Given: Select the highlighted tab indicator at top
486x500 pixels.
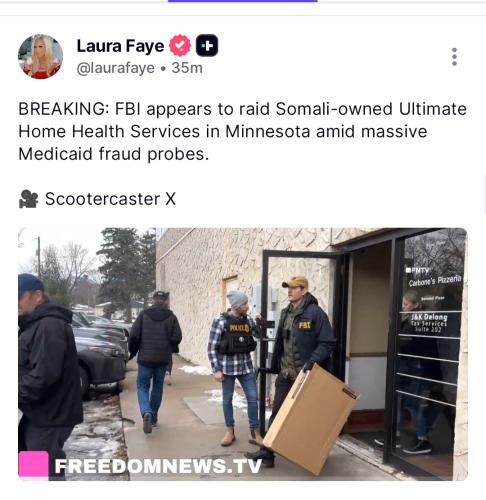Looking at the screenshot, I should point(243,1).
